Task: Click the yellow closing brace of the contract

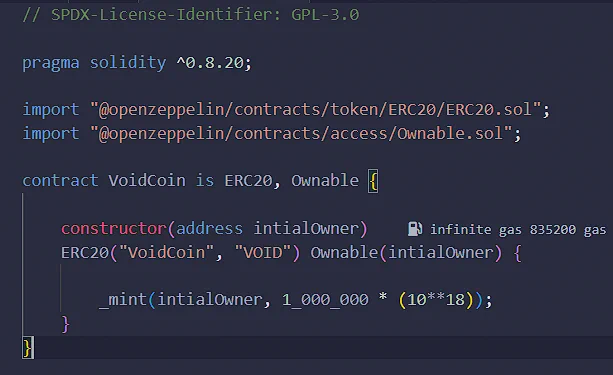Action: point(27,348)
